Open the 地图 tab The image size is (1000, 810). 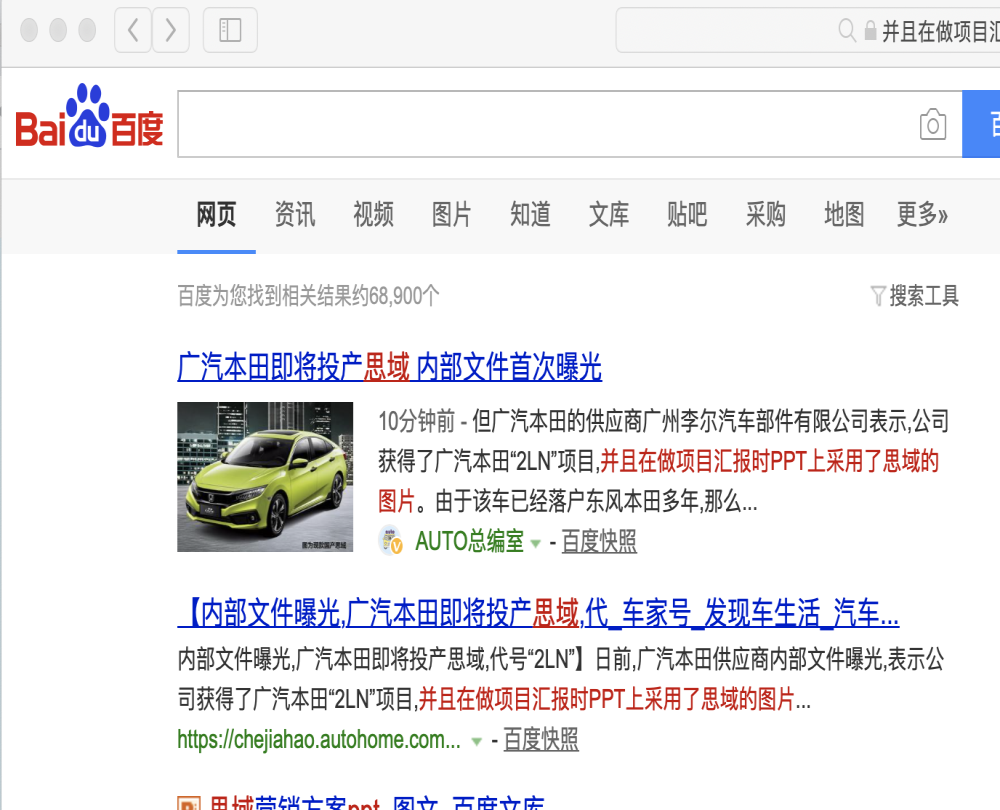point(844,214)
